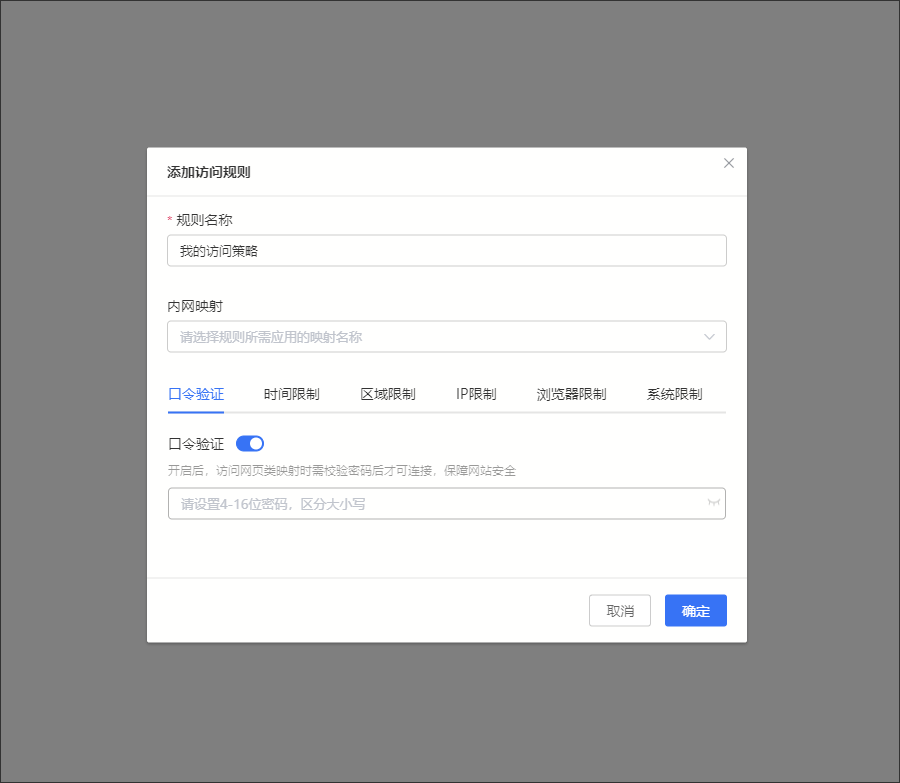Click the 确定 button to confirm

click(x=695, y=611)
